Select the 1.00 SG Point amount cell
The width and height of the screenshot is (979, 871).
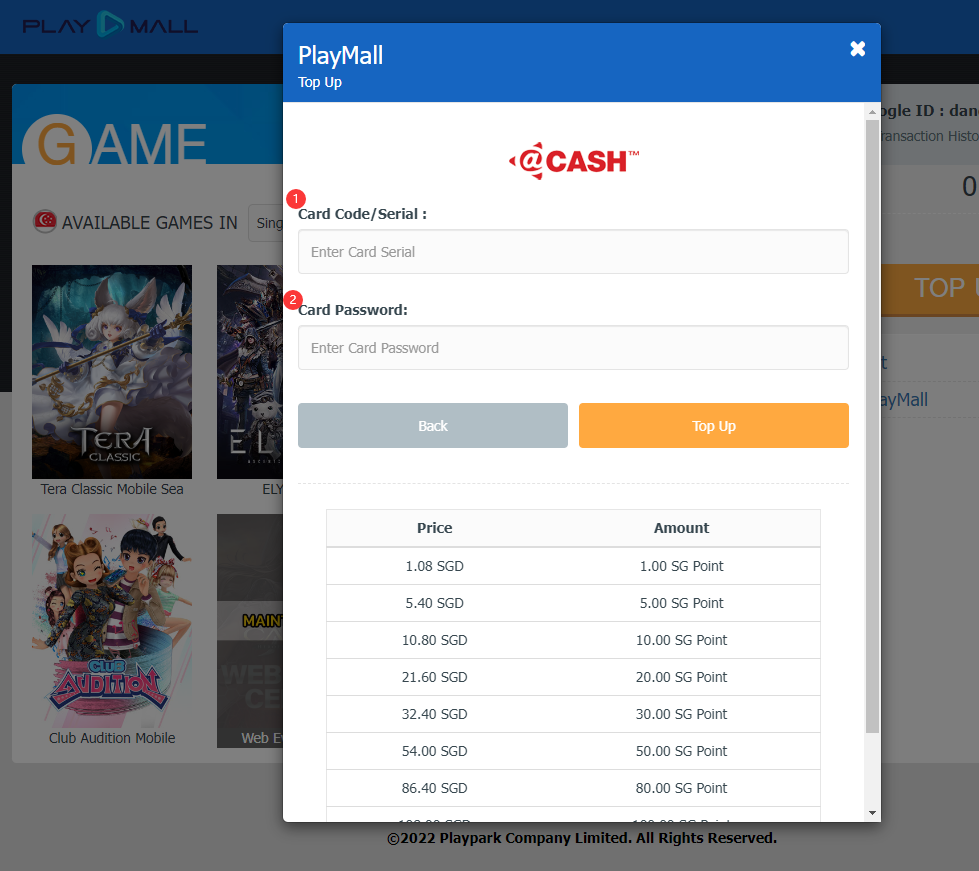[681, 566]
